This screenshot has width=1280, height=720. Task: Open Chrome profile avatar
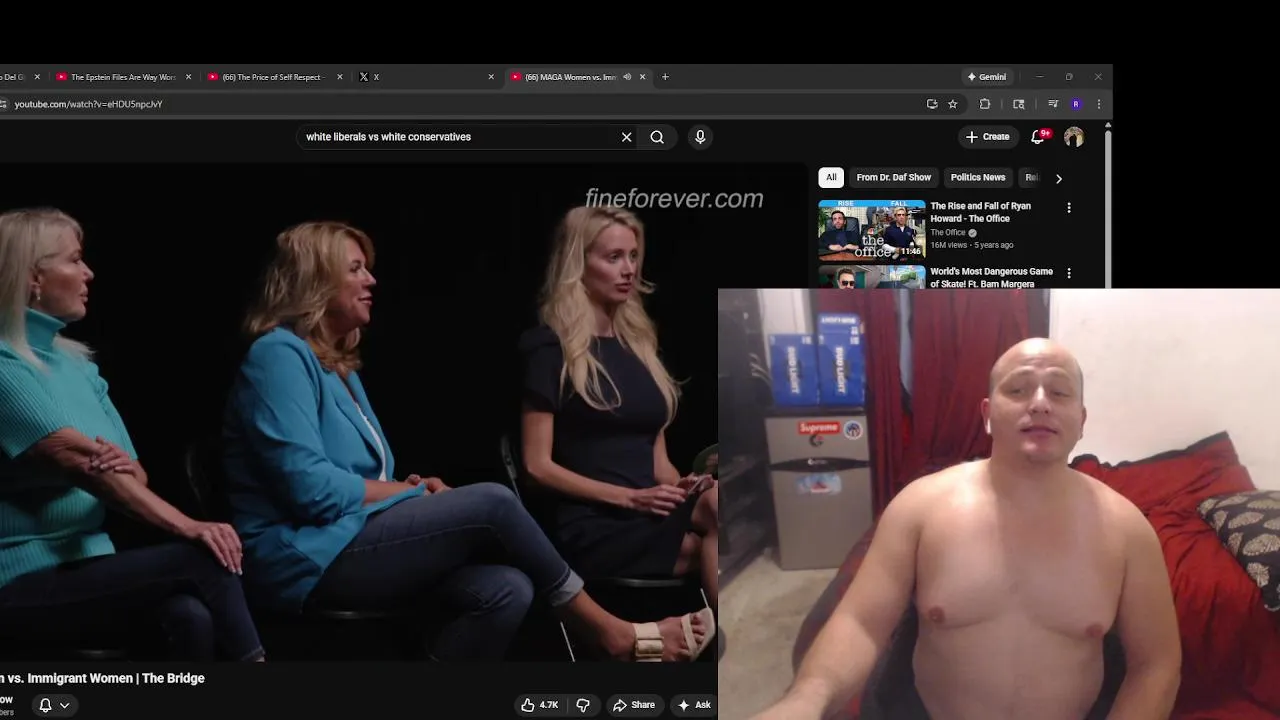click(1076, 104)
